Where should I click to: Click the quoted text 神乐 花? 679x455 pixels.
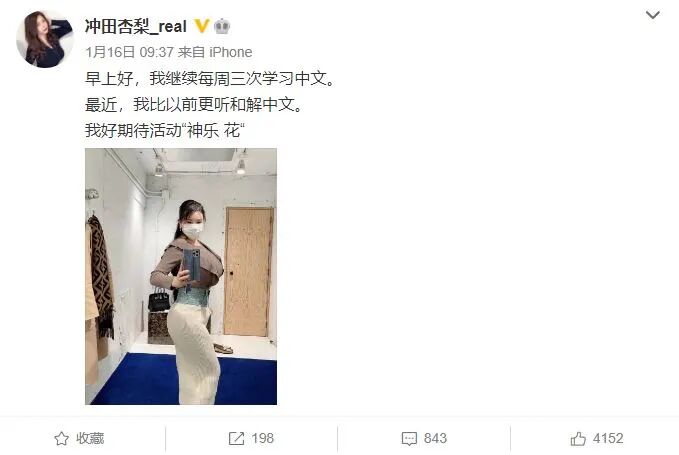213,130
